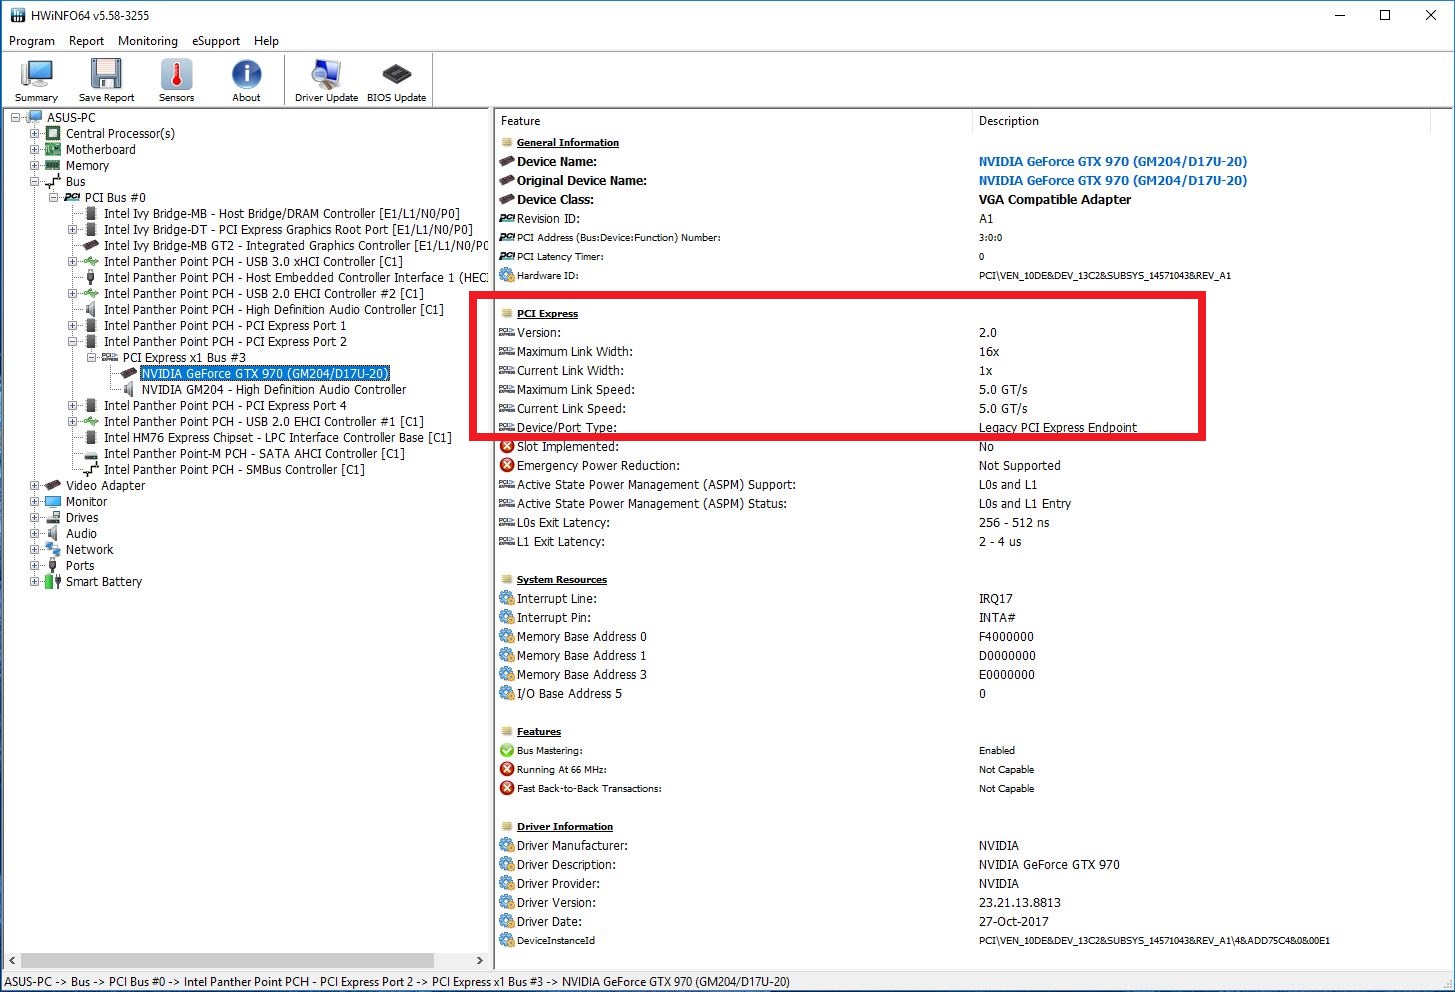
Task: Click the tree panel horizontal scrollbar thumb
Action: click(227, 960)
